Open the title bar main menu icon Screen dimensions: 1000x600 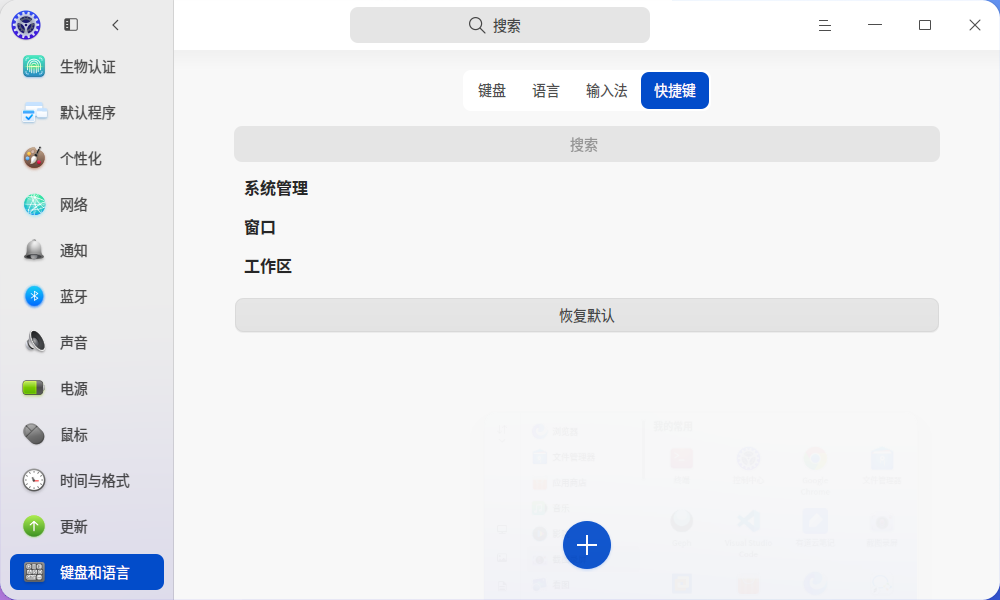[825, 26]
